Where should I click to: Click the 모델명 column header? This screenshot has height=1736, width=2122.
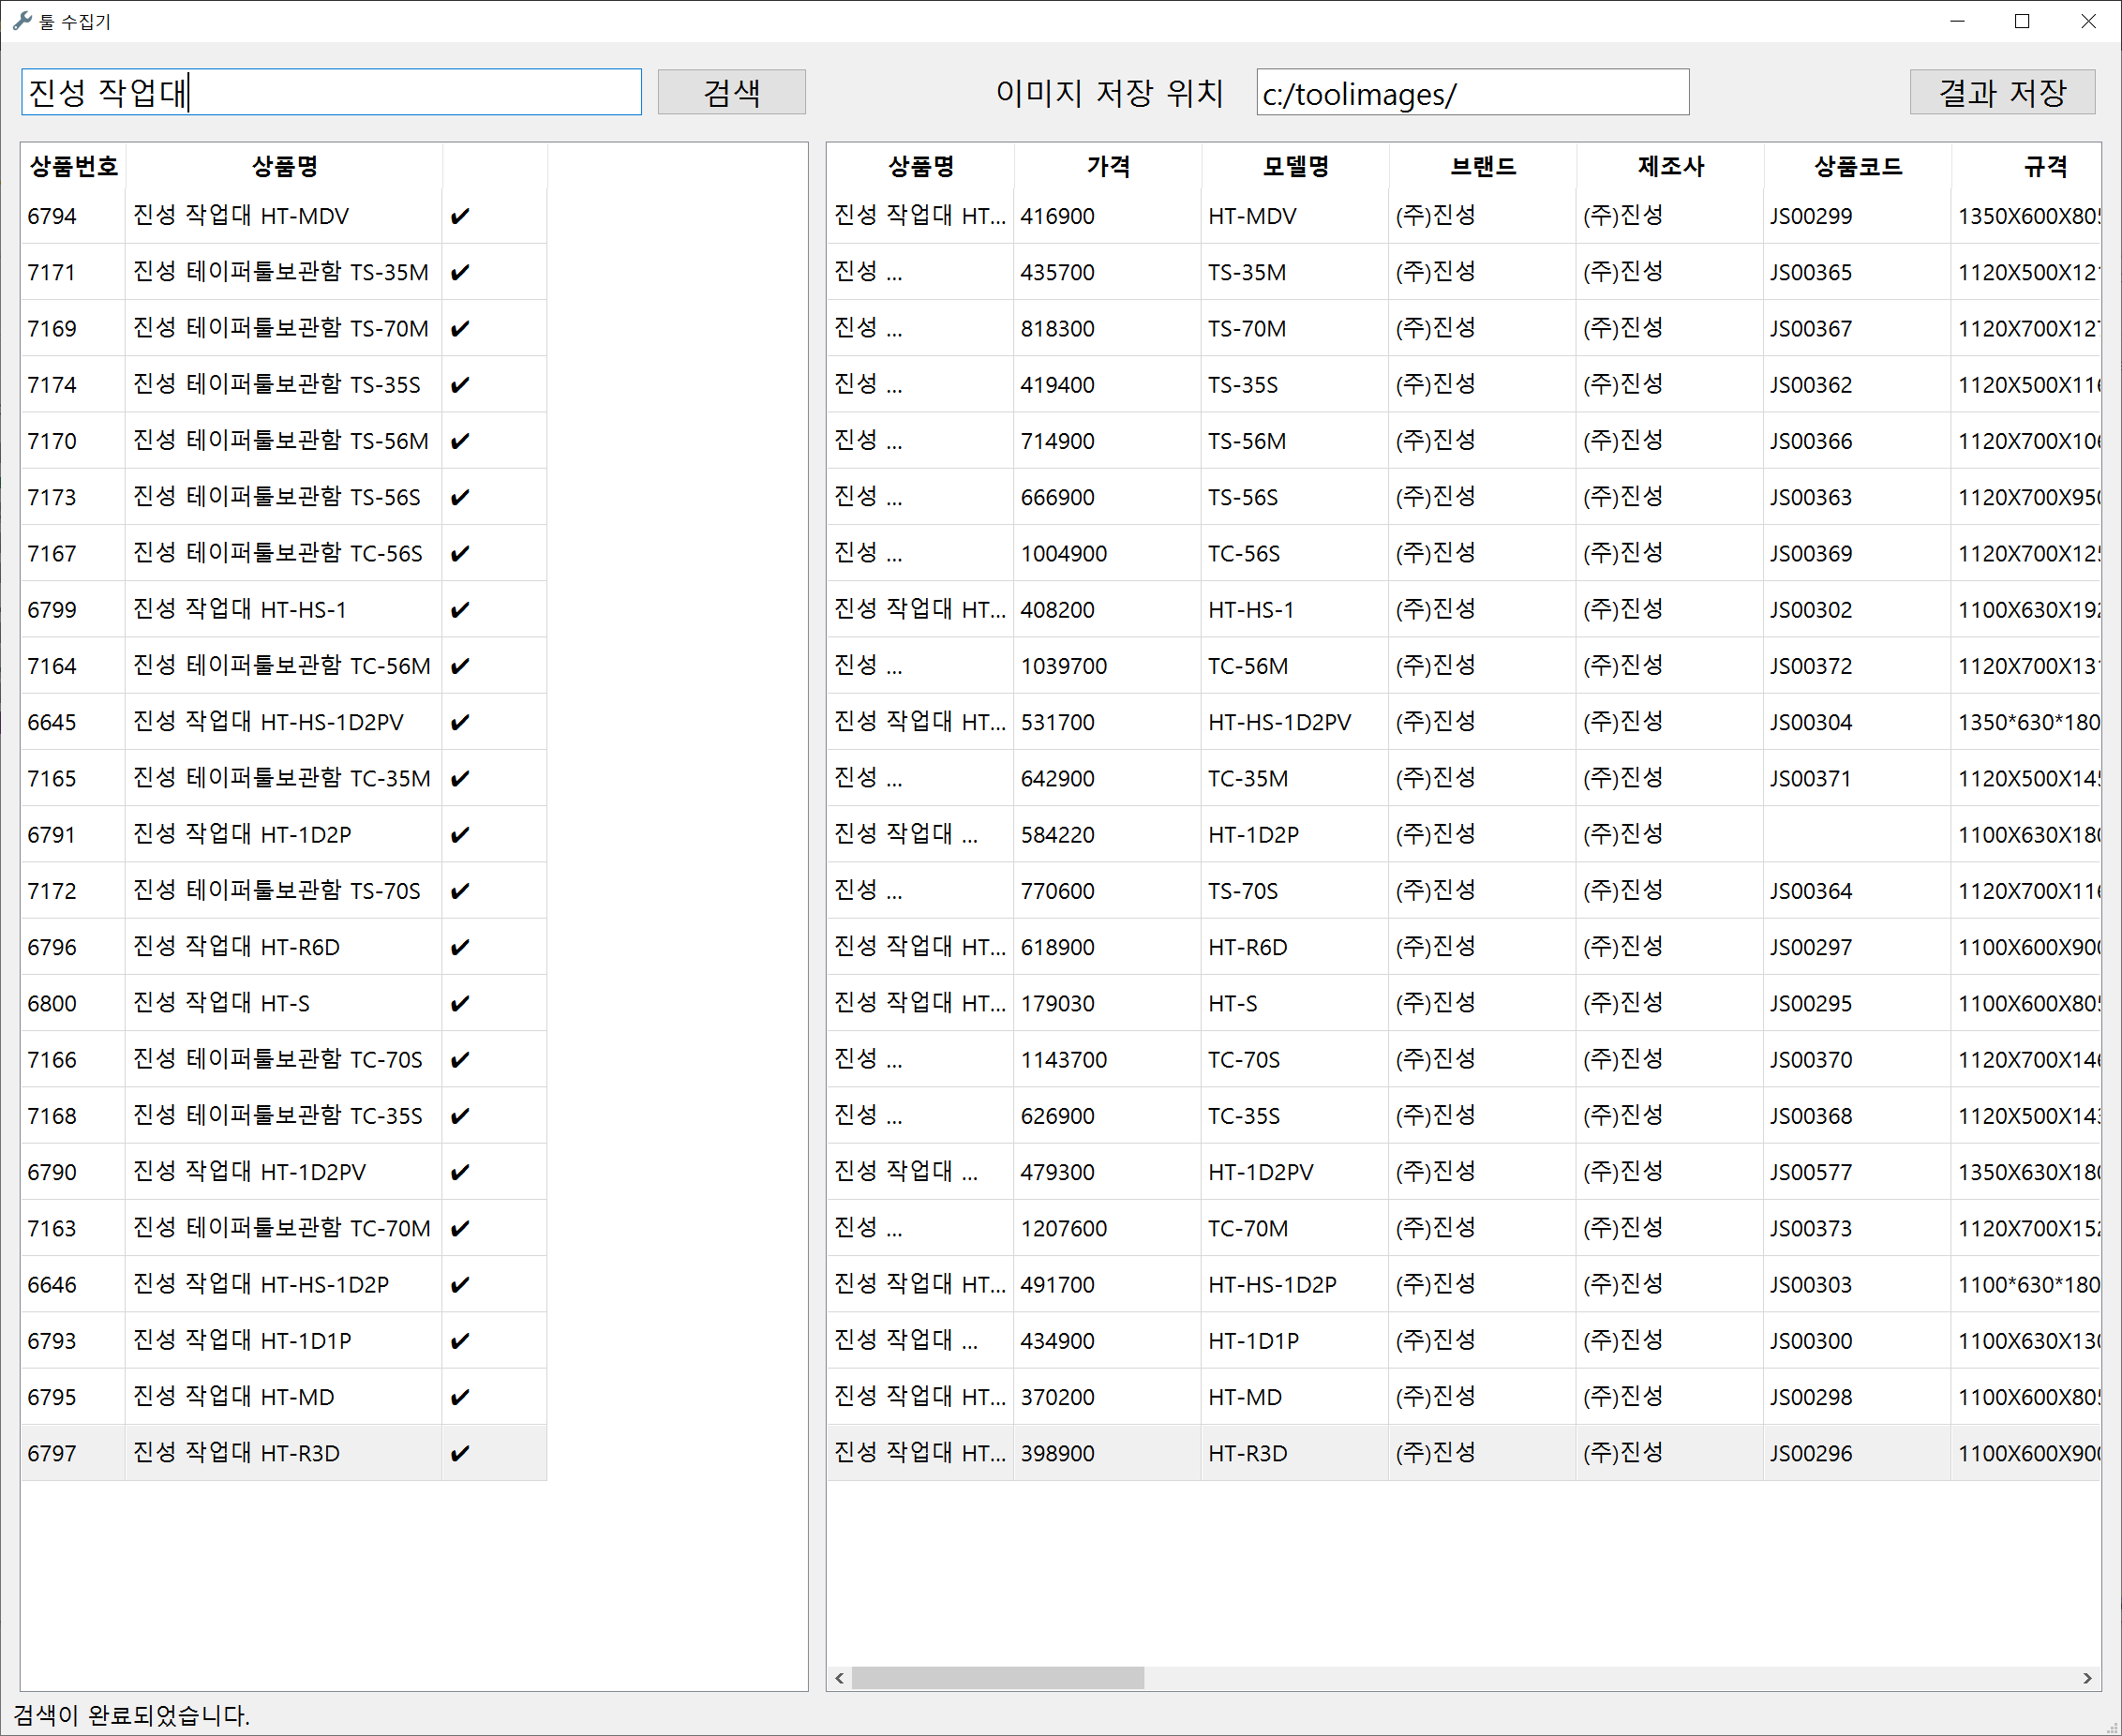1295,166
